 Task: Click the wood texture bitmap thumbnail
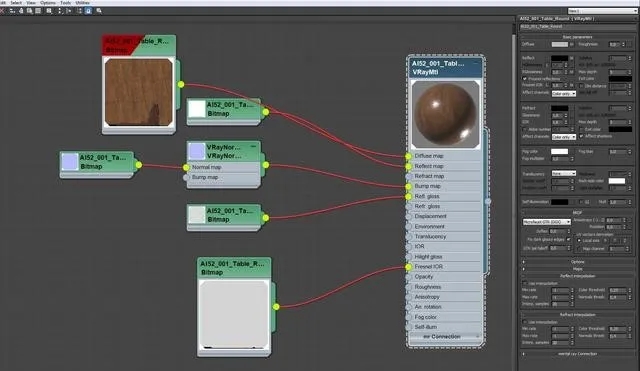click(x=139, y=92)
